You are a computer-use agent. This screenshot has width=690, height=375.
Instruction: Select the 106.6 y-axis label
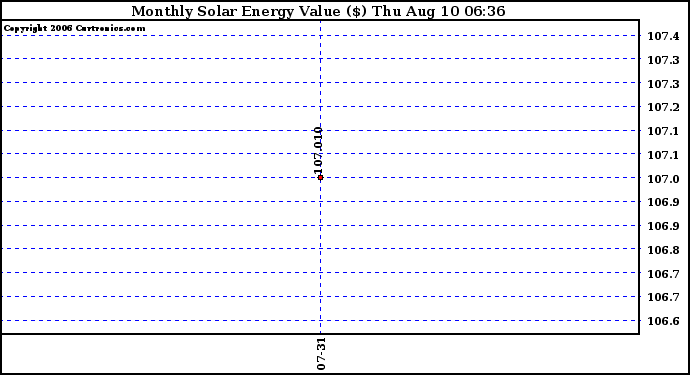663,321
